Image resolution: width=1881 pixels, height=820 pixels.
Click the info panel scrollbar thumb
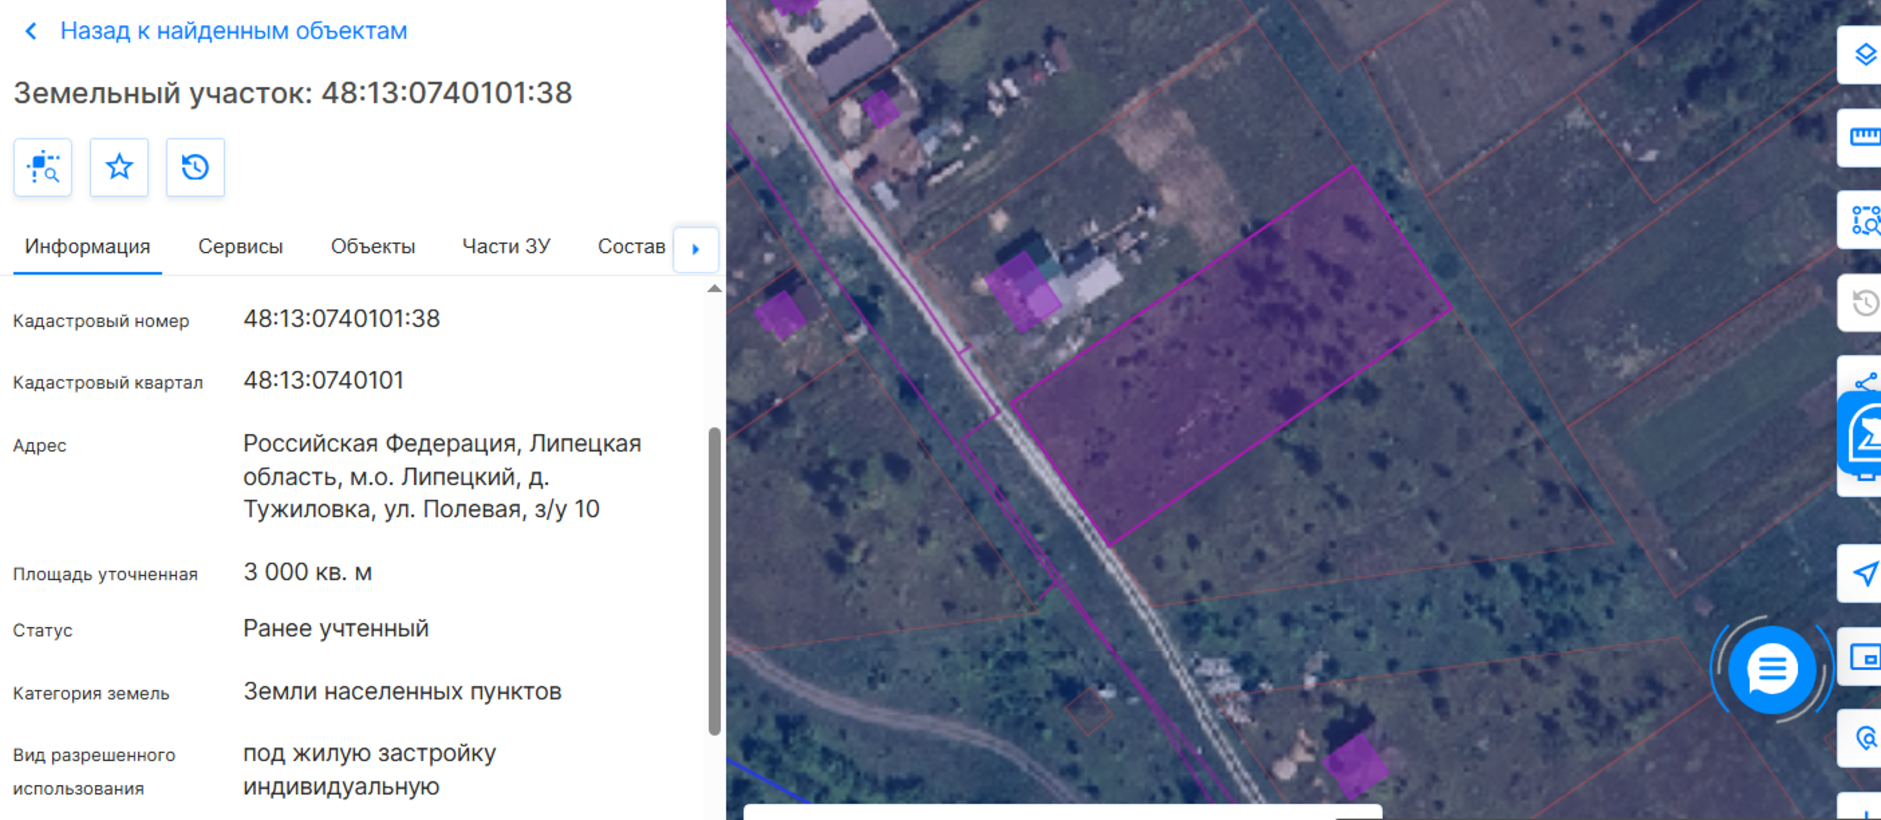click(x=714, y=581)
